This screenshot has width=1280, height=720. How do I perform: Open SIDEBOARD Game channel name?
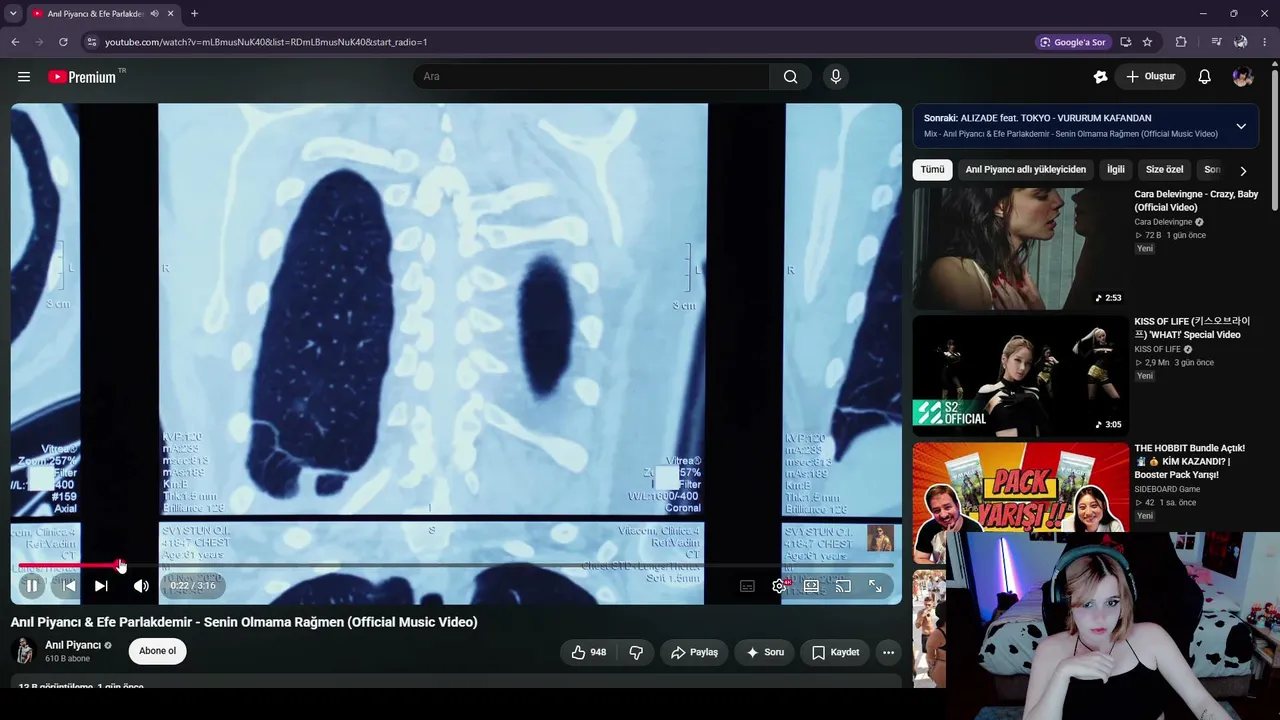[1167, 489]
